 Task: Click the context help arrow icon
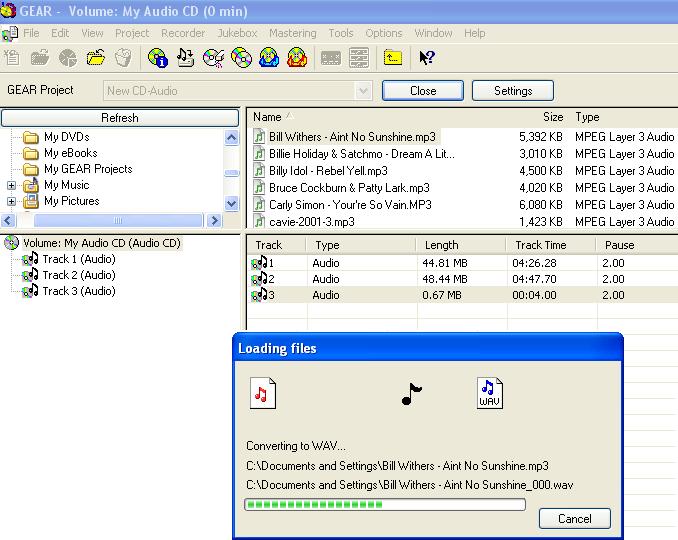click(x=426, y=58)
